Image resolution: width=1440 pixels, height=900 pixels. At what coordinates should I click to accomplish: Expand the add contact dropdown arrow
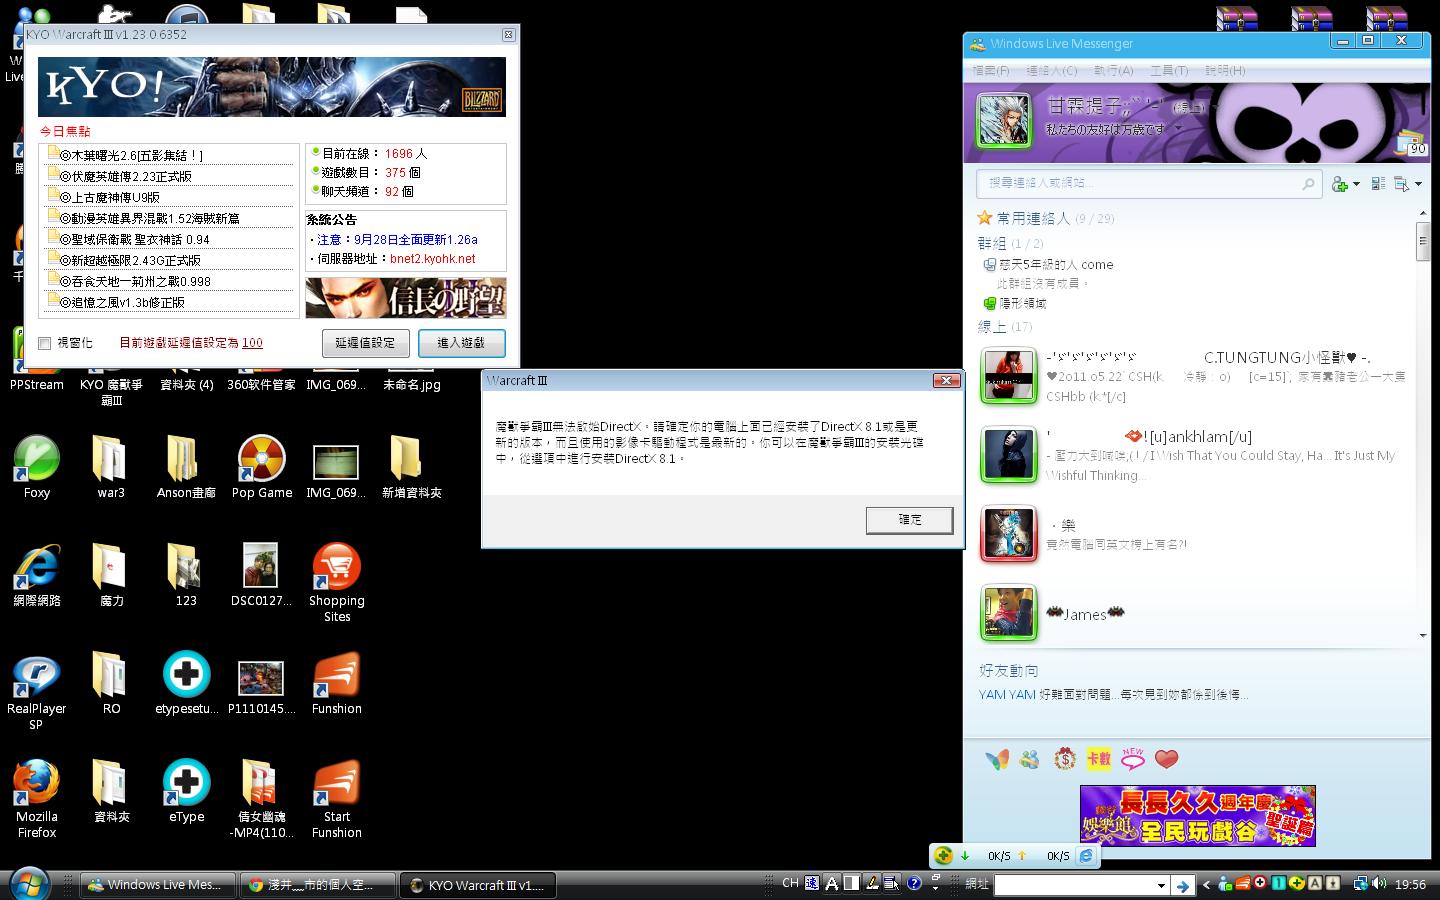[x=1356, y=185]
